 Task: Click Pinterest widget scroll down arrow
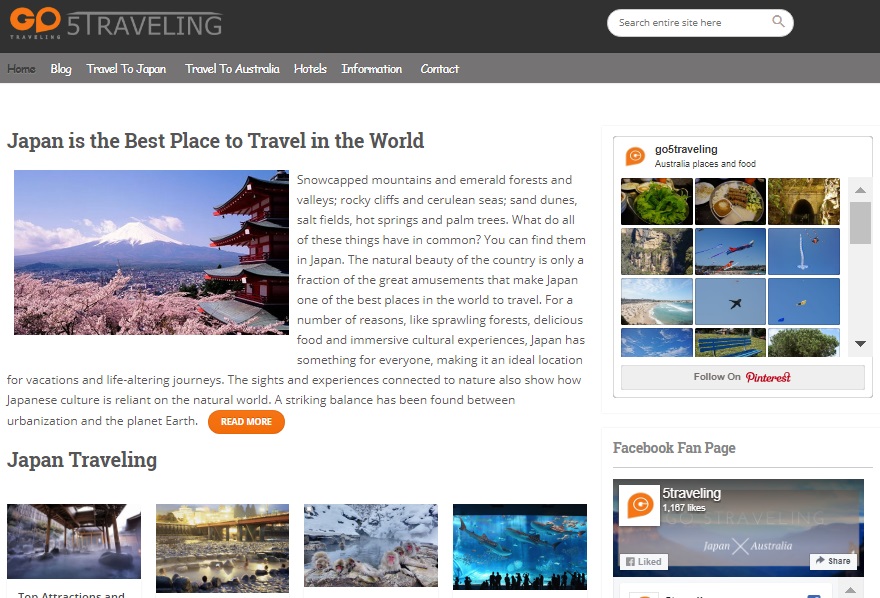[860, 343]
